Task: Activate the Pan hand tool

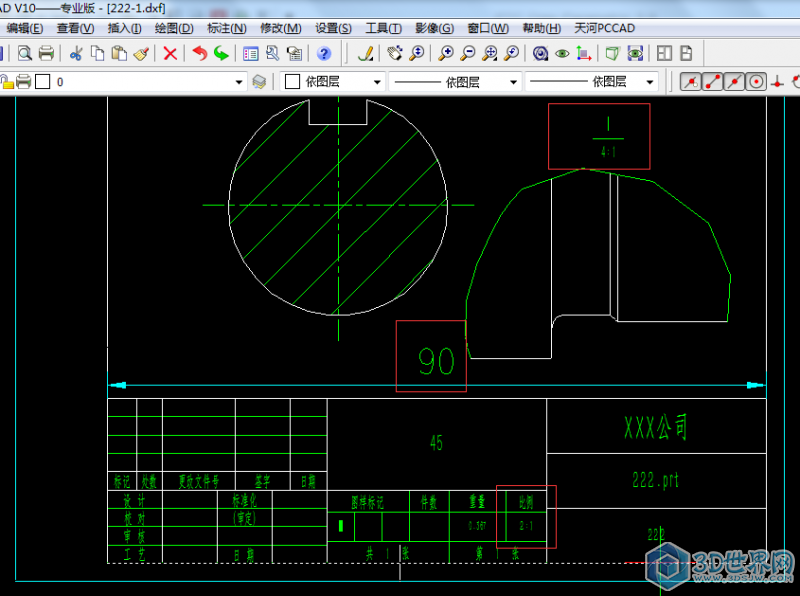Action: coord(395,53)
